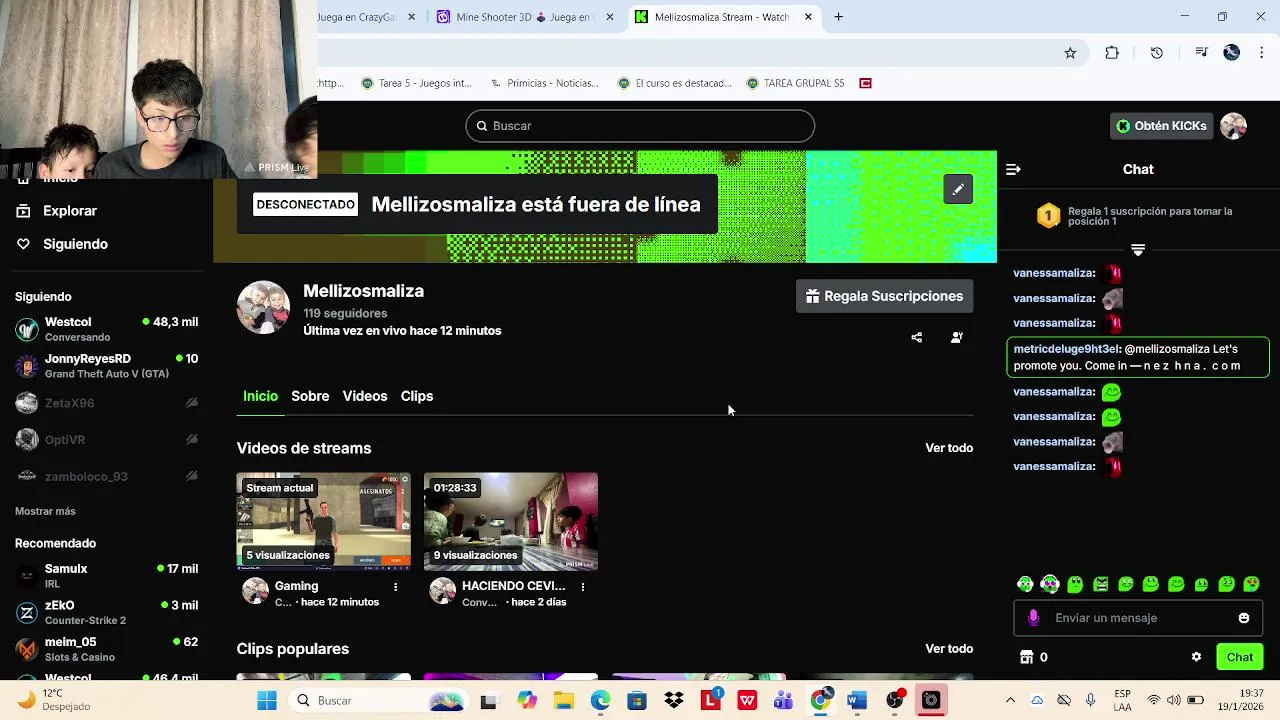Open emoji picker in message box

1244,618
